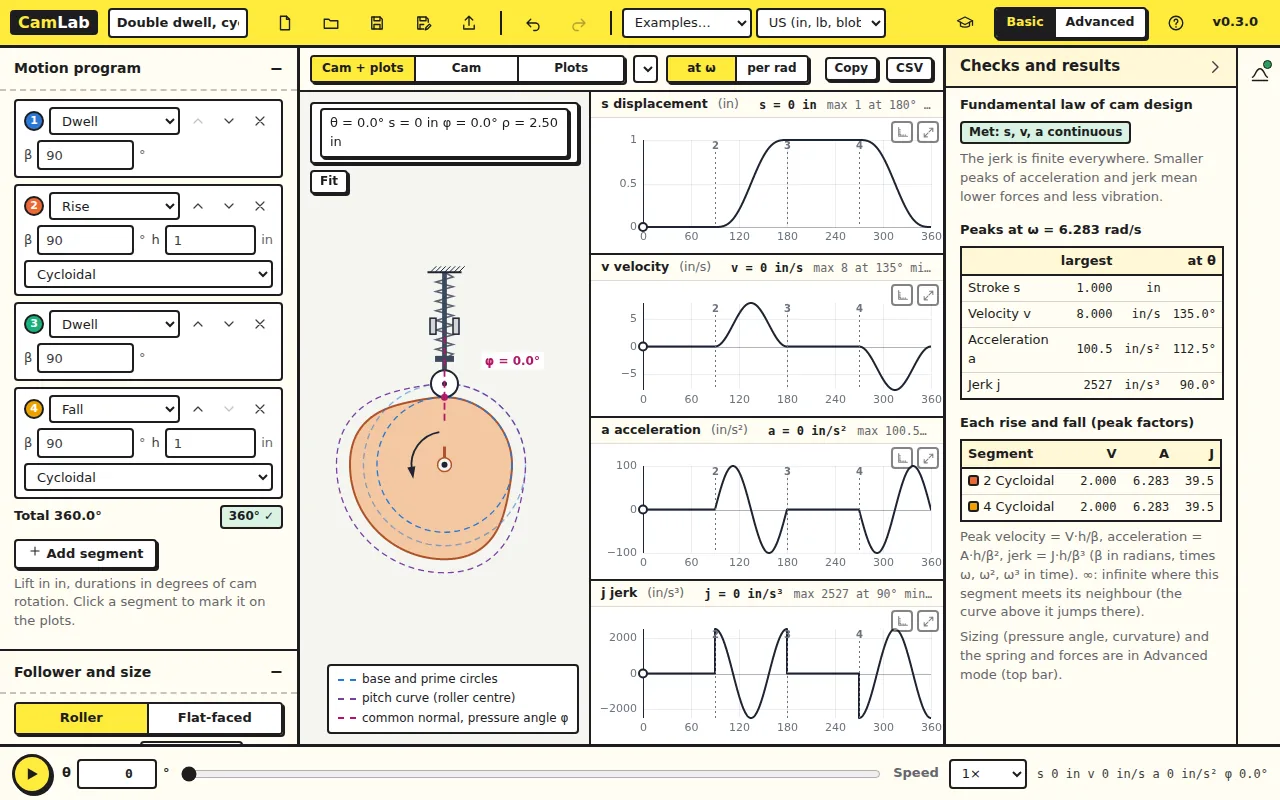Screen dimensions: 1280x800
Task: Collapse the Motion program panel
Action: coord(276,69)
